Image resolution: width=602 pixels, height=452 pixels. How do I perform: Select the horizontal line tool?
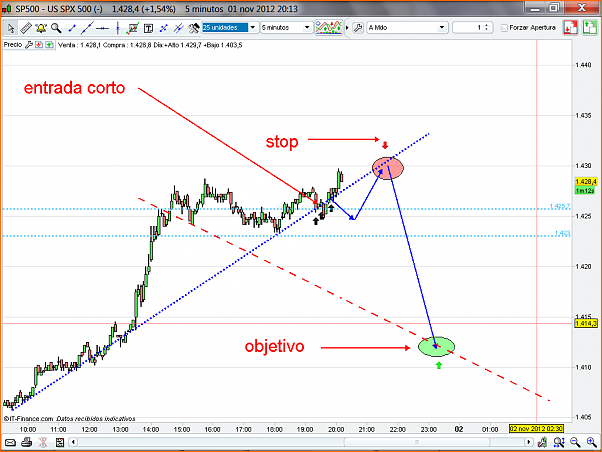pyautogui.click(x=103, y=28)
